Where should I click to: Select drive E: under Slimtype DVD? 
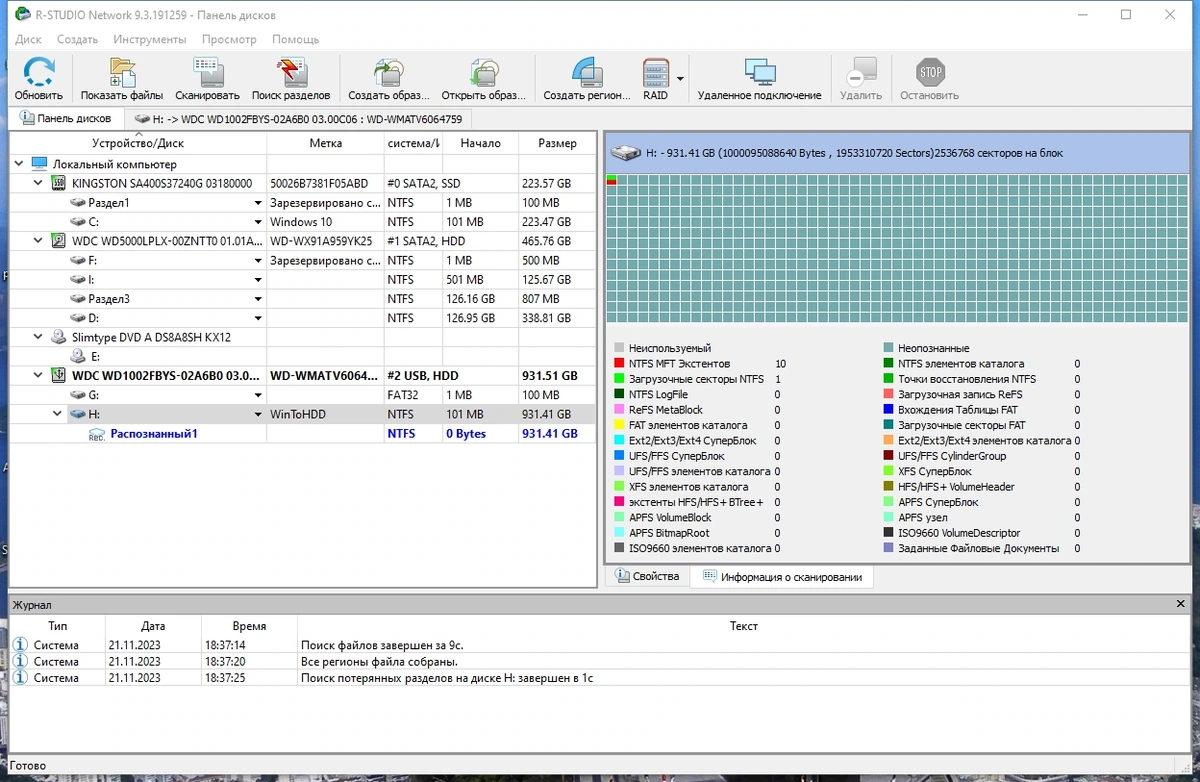[96, 356]
